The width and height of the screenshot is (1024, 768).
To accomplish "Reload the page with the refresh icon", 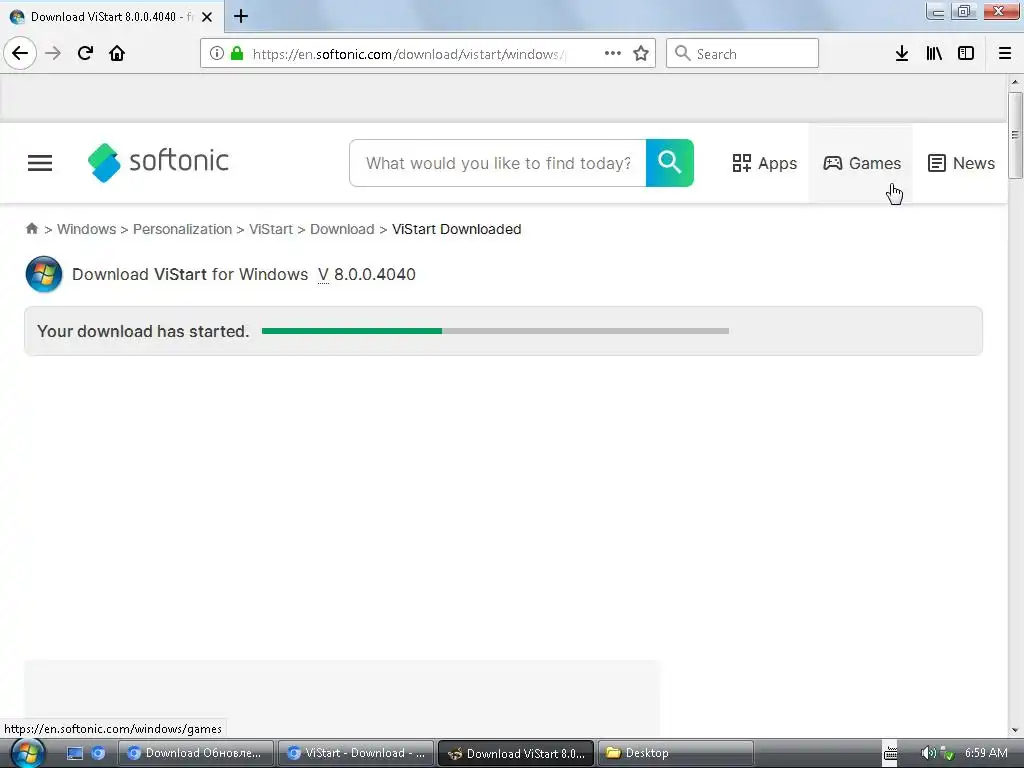I will (x=85, y=54).
